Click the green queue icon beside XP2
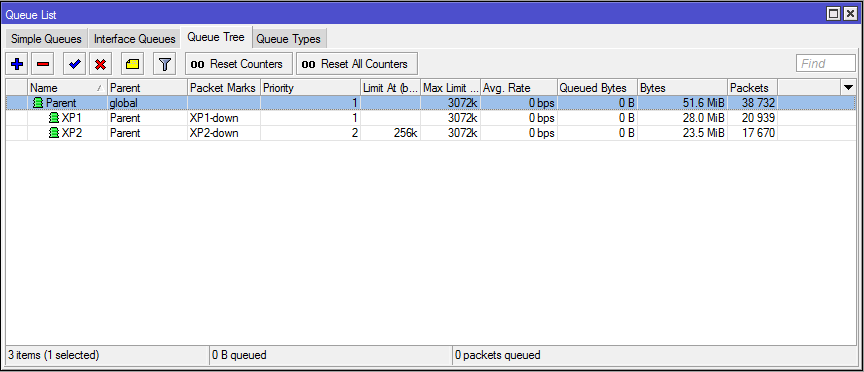The width and height of the screenshot is (864, 372). click(54, 132)
